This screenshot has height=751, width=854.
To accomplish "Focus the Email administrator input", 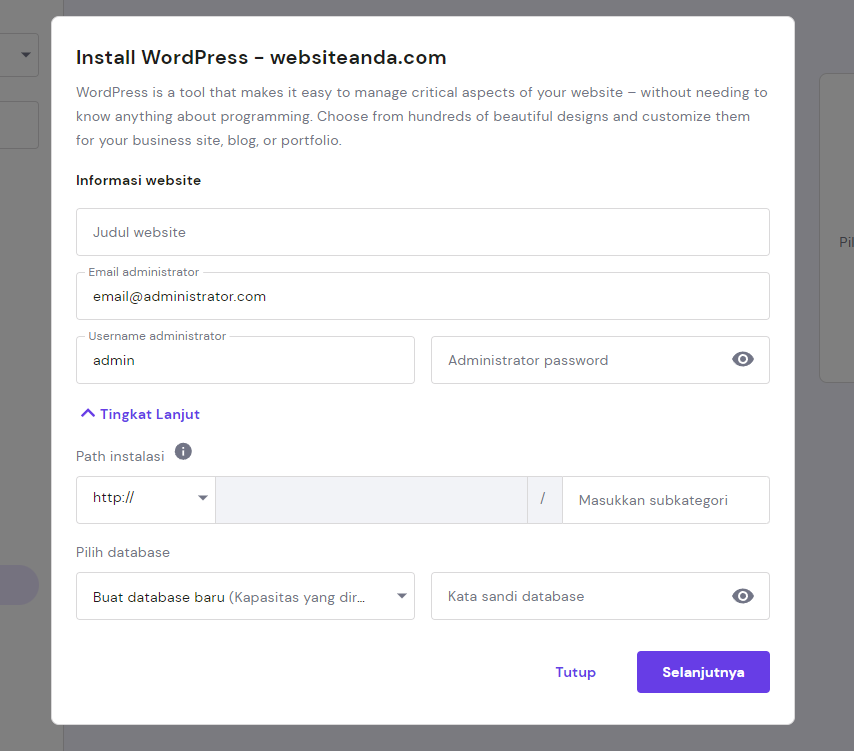I will [x=422, y=296].
